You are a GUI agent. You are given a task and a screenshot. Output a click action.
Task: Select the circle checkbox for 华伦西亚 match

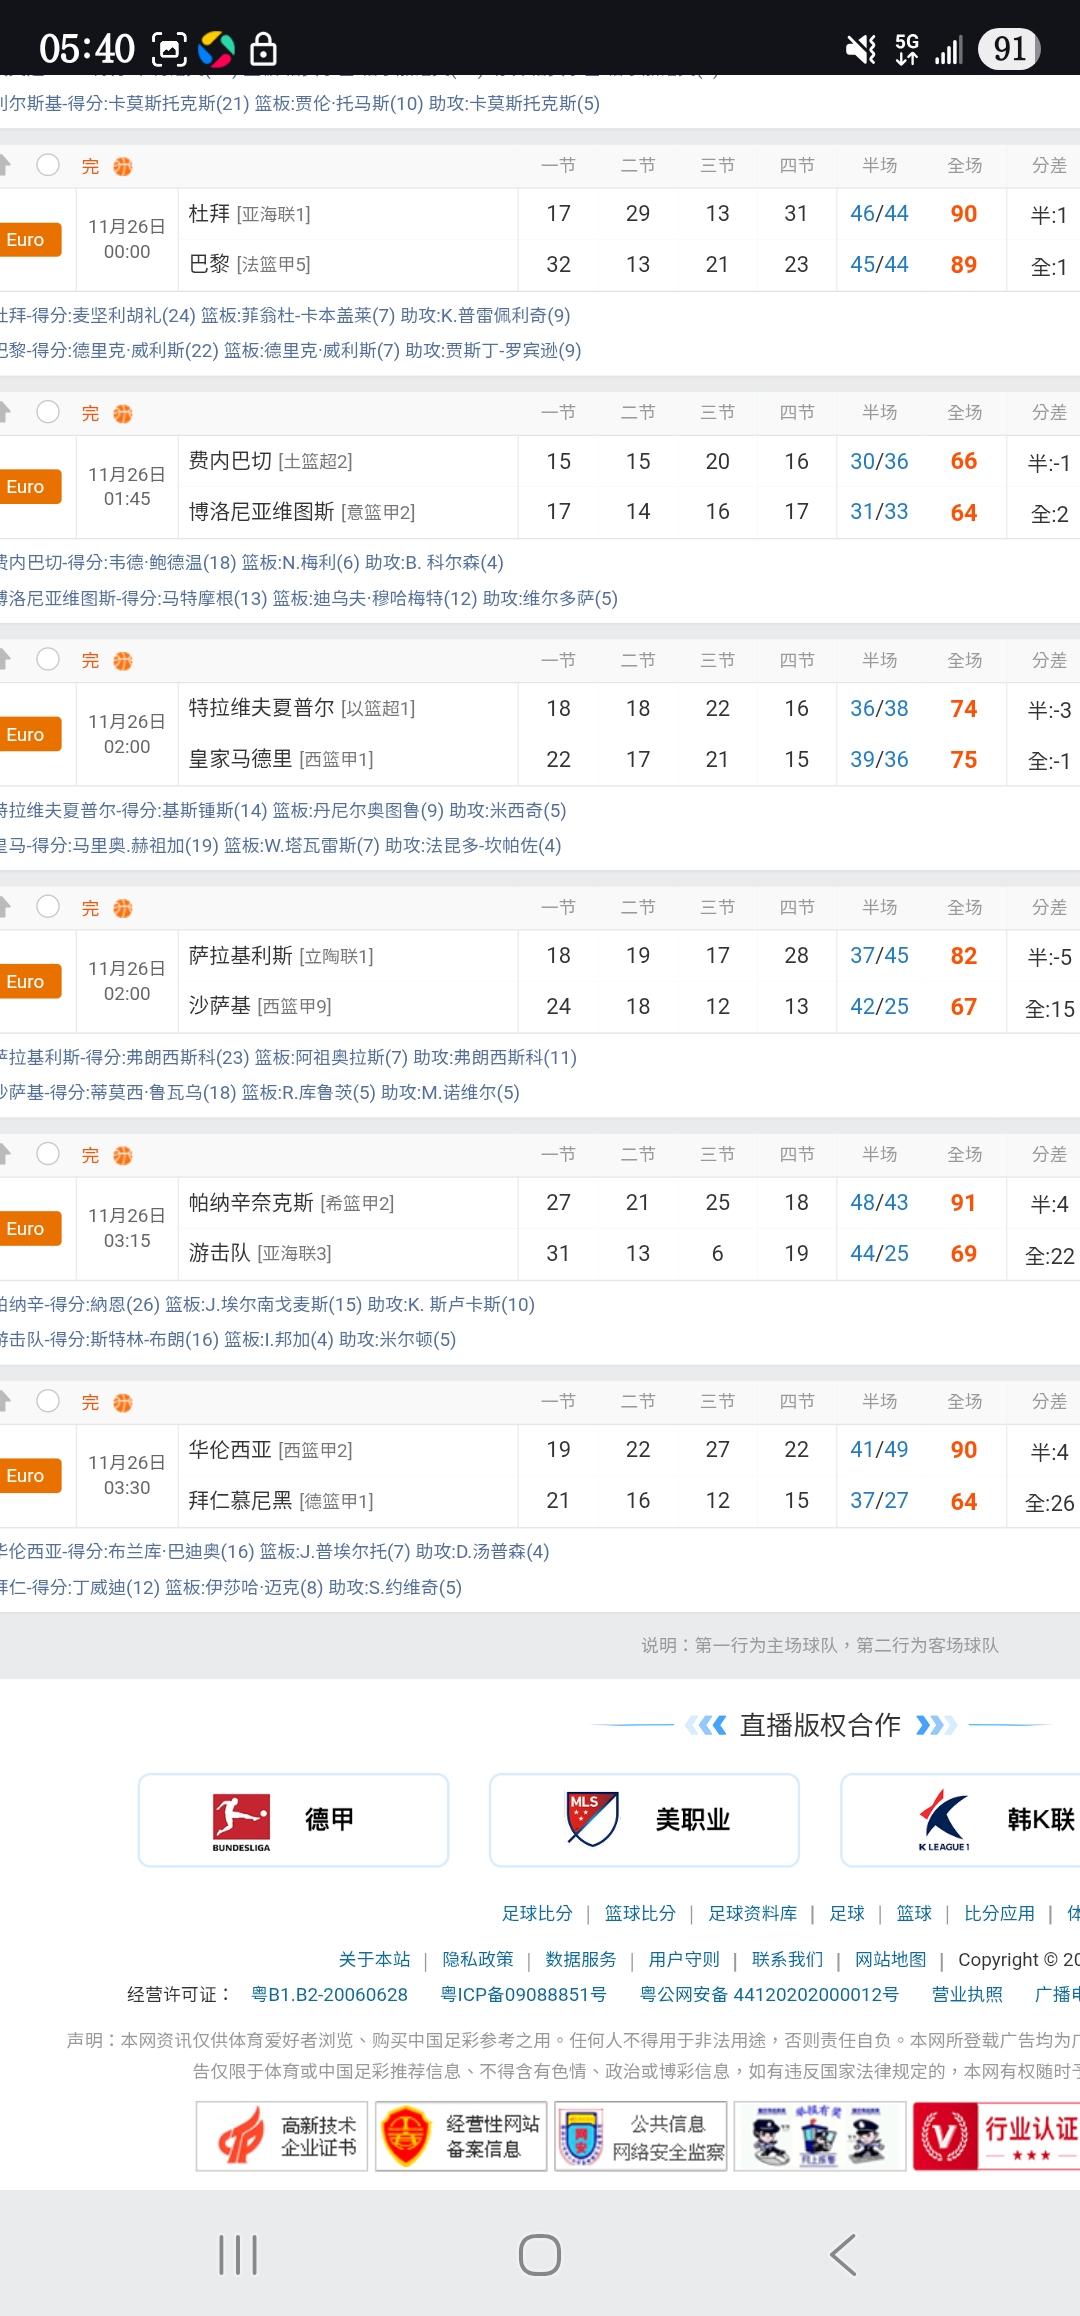[48, 1401]
